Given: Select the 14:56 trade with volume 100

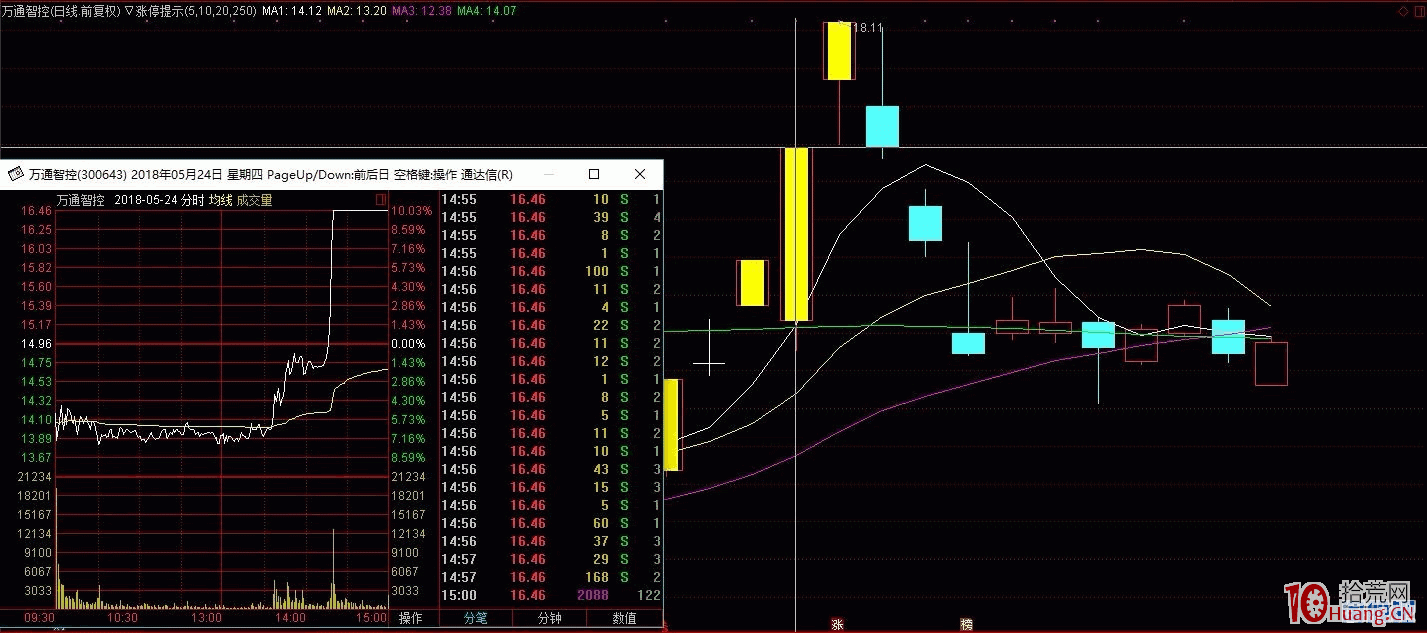Looking at the screenshot, I should point(552,271).
